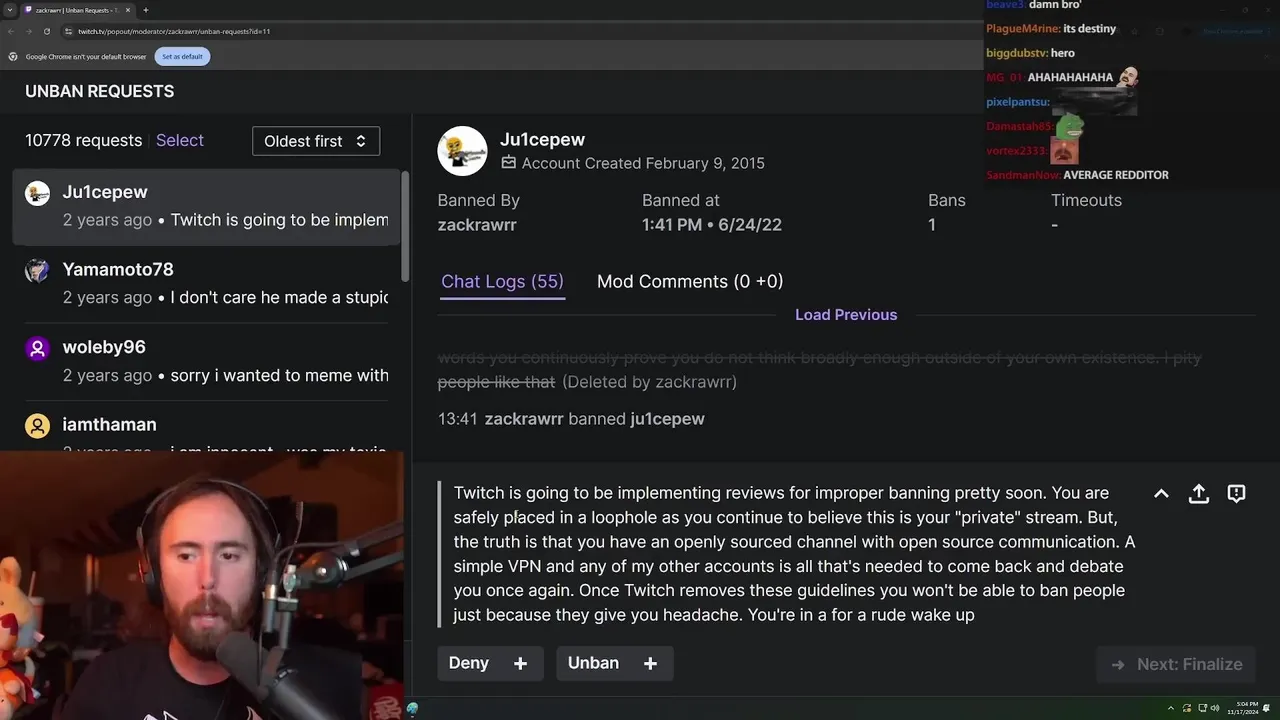
Task: Click the arrow icon in Next: Finalize
Action: 1118,664
